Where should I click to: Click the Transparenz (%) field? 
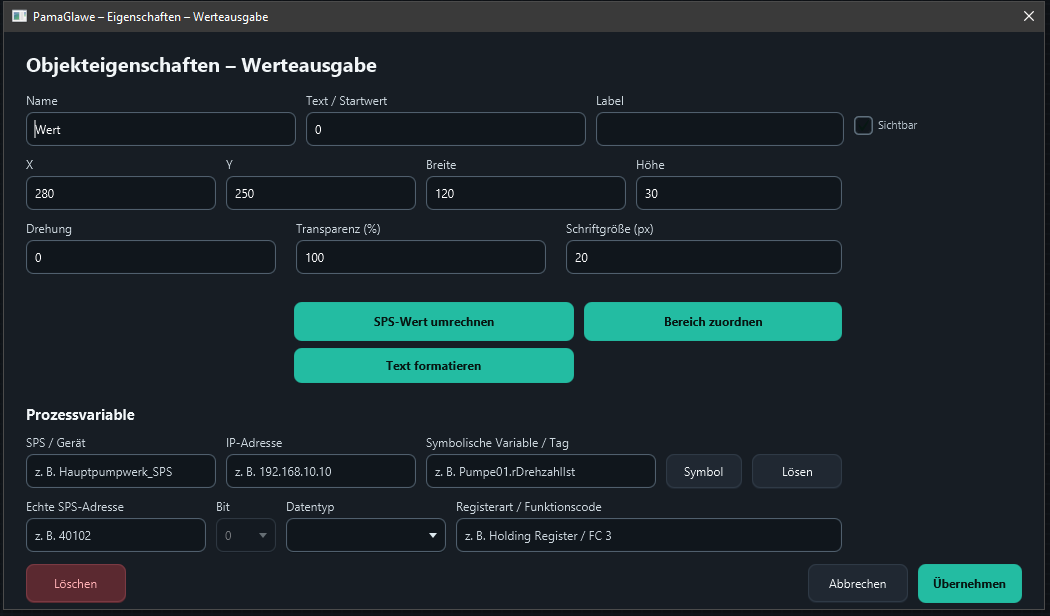click(421, 257)
